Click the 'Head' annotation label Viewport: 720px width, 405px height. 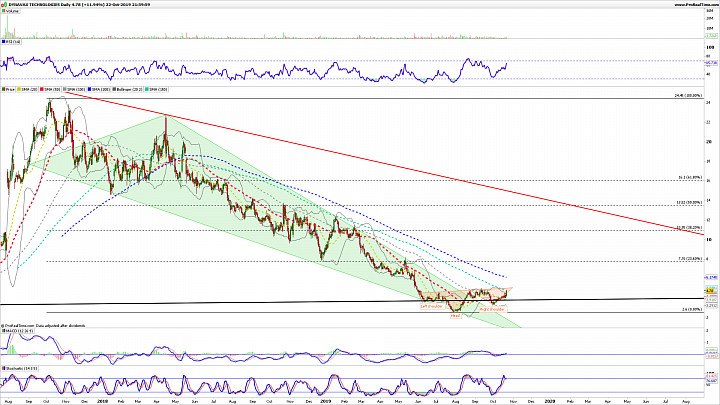[x=455, y=315]
